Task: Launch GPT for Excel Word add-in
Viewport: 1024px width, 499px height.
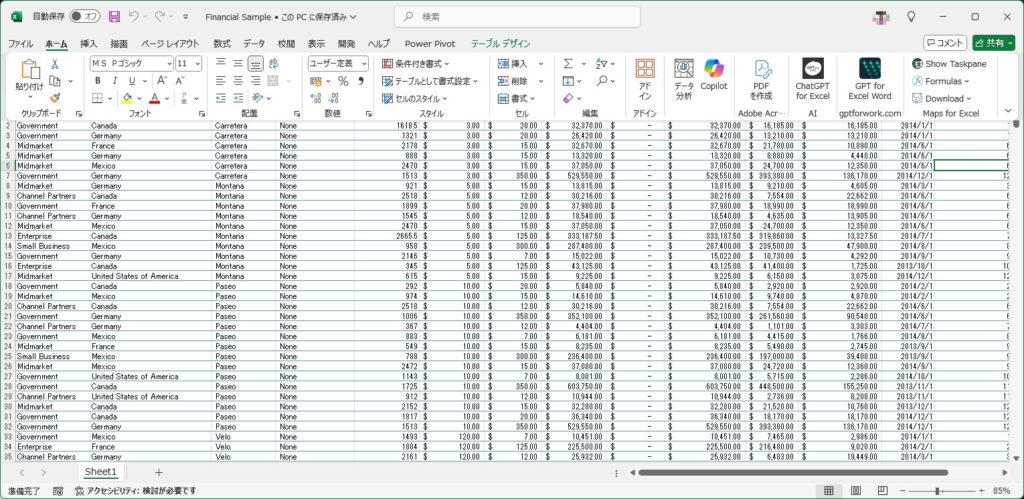Action: tap(869, 79)
